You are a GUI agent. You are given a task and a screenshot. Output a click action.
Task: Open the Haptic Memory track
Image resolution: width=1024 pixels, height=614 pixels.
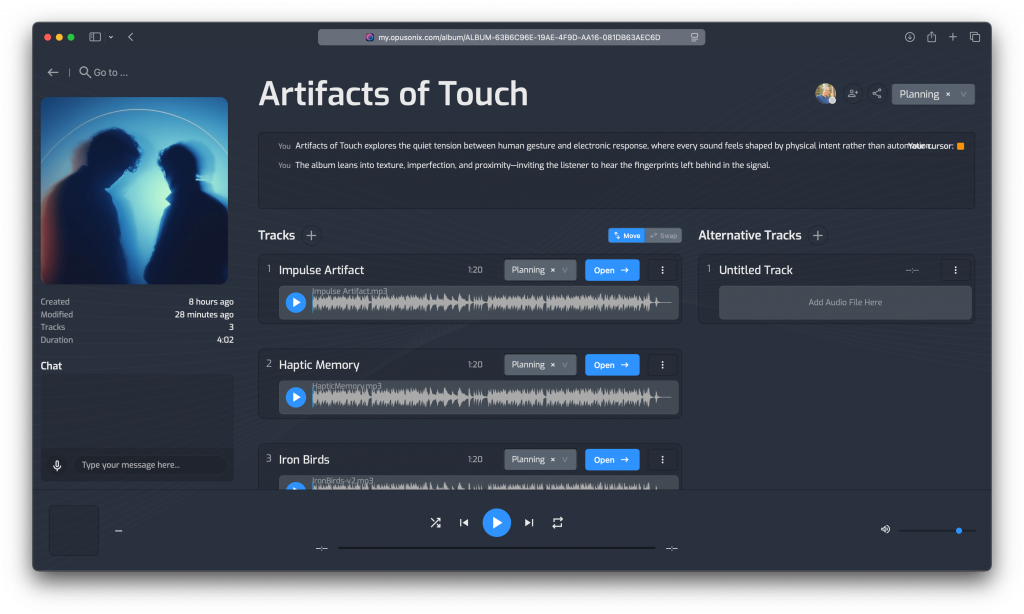click(611, 365)
